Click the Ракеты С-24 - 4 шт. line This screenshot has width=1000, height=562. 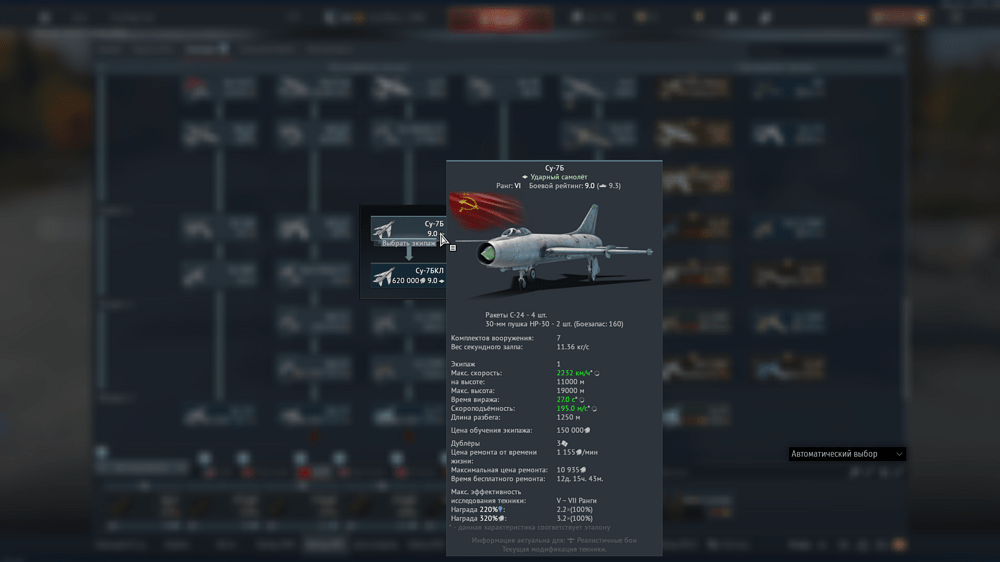click(x=516, y=315)
